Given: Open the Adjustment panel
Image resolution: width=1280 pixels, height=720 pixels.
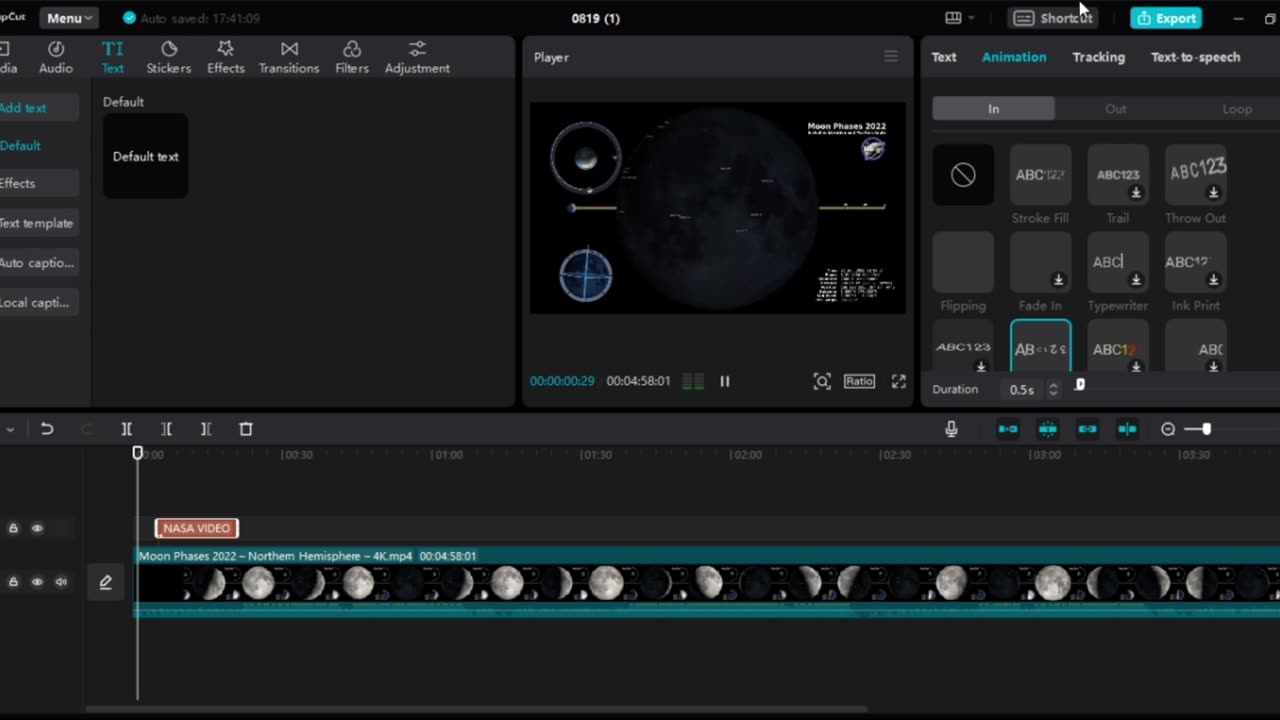Looking at the screenshot, I should 417,58.
